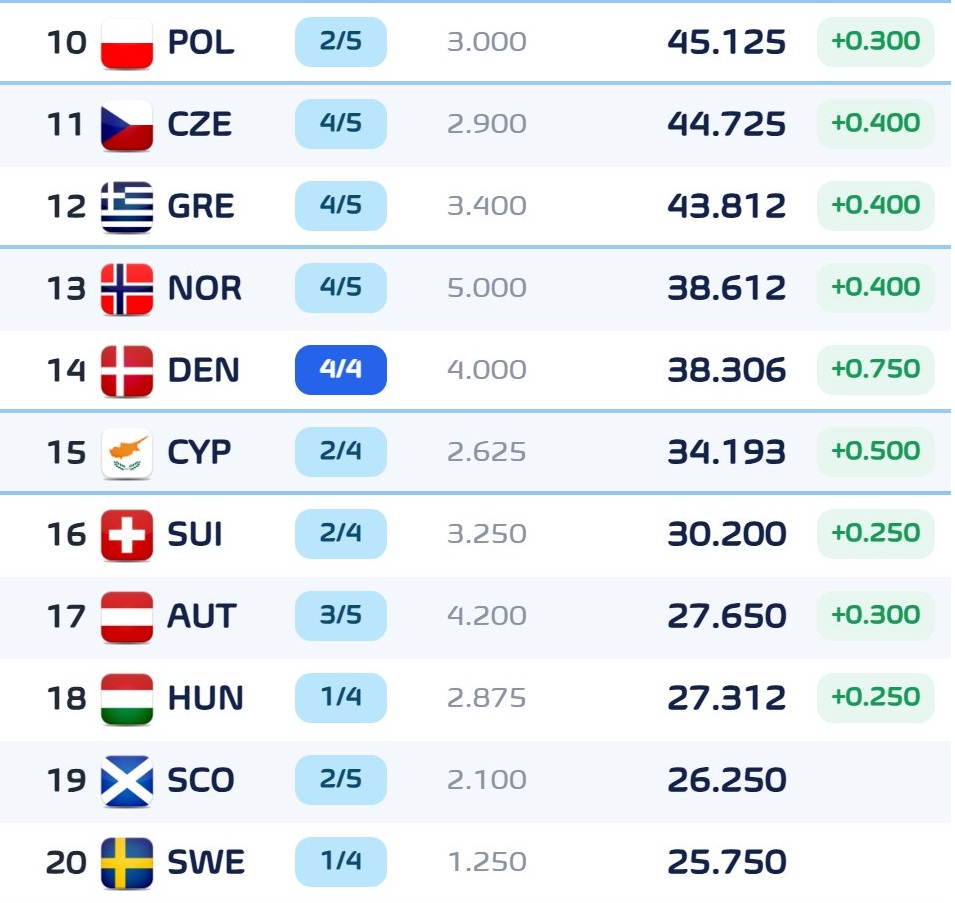
Task: Click Norway's total coefficient 38.612
Action: [727, 288]
